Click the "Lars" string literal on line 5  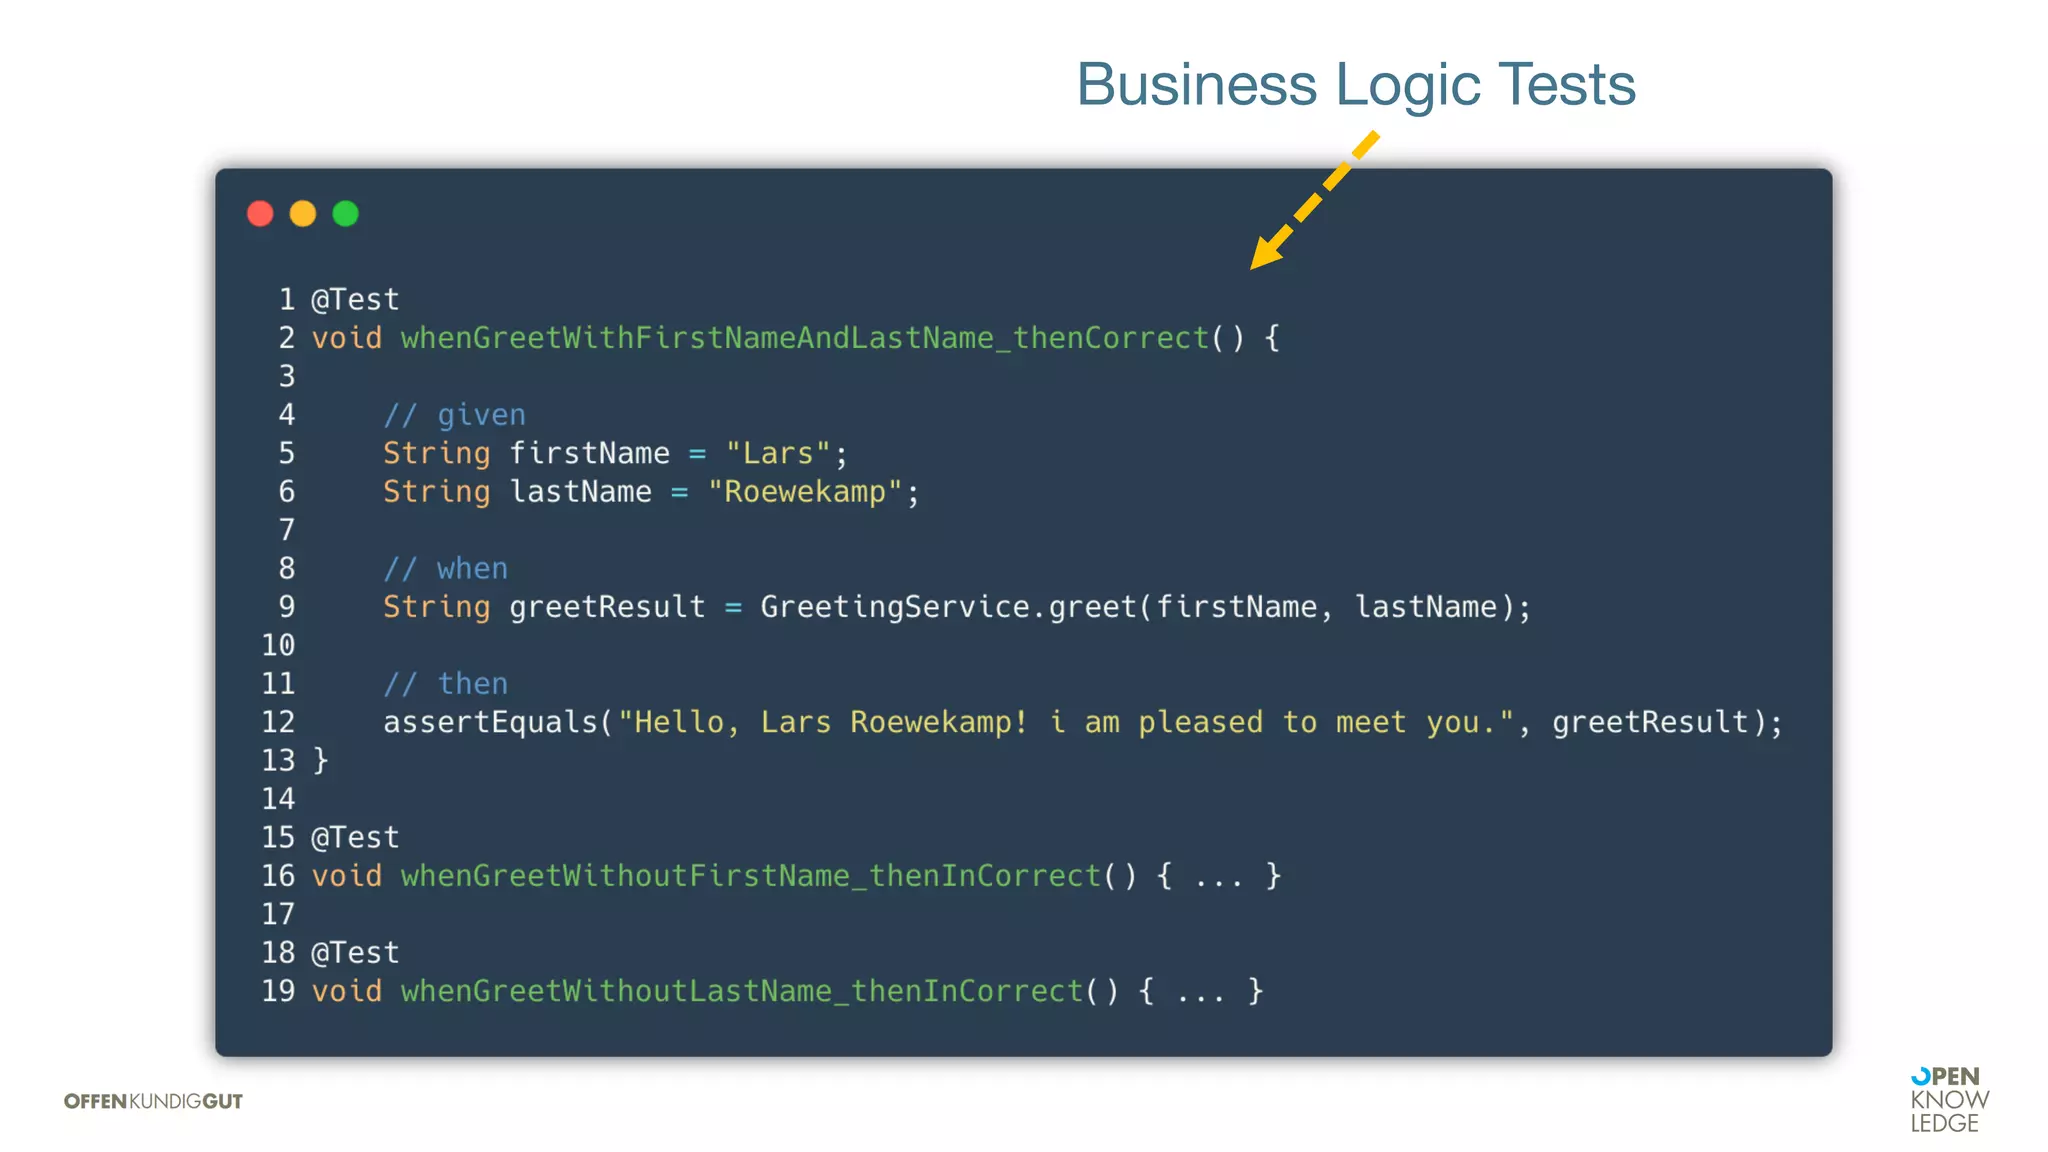[778, 453]
